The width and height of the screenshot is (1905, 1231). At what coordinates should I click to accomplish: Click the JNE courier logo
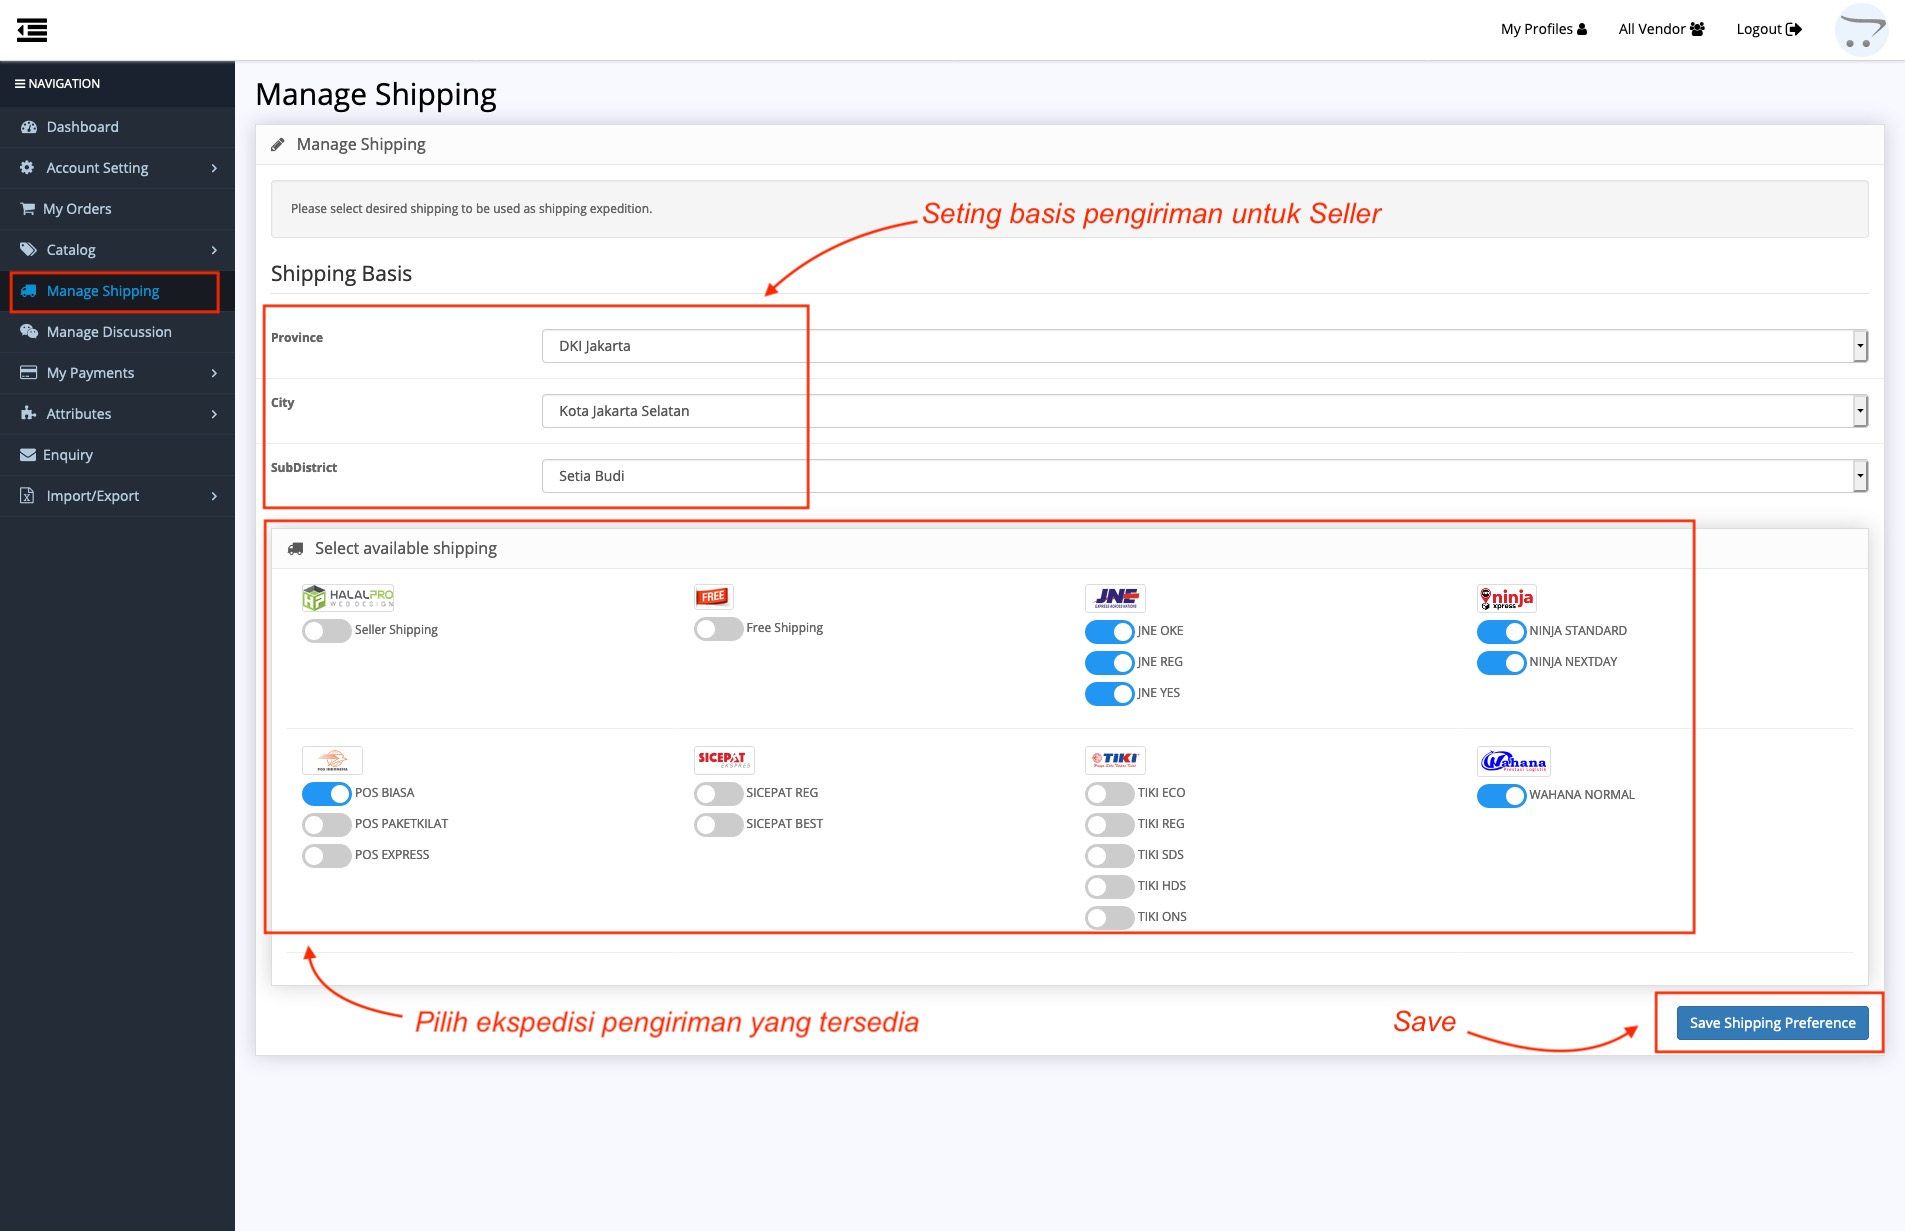(1115, 598)
